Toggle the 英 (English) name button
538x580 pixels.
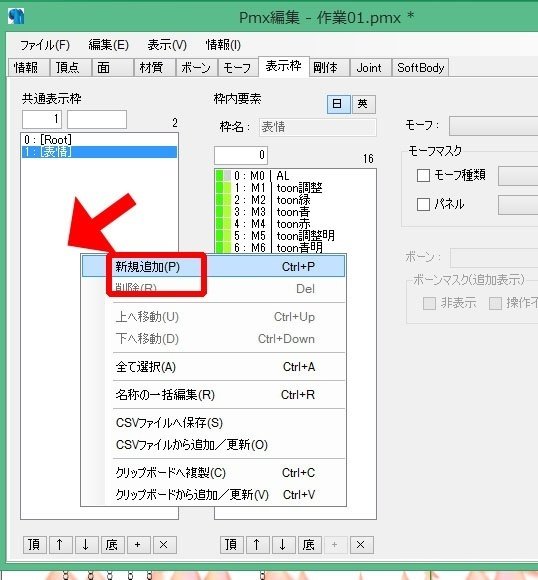(x=364, y=104)
